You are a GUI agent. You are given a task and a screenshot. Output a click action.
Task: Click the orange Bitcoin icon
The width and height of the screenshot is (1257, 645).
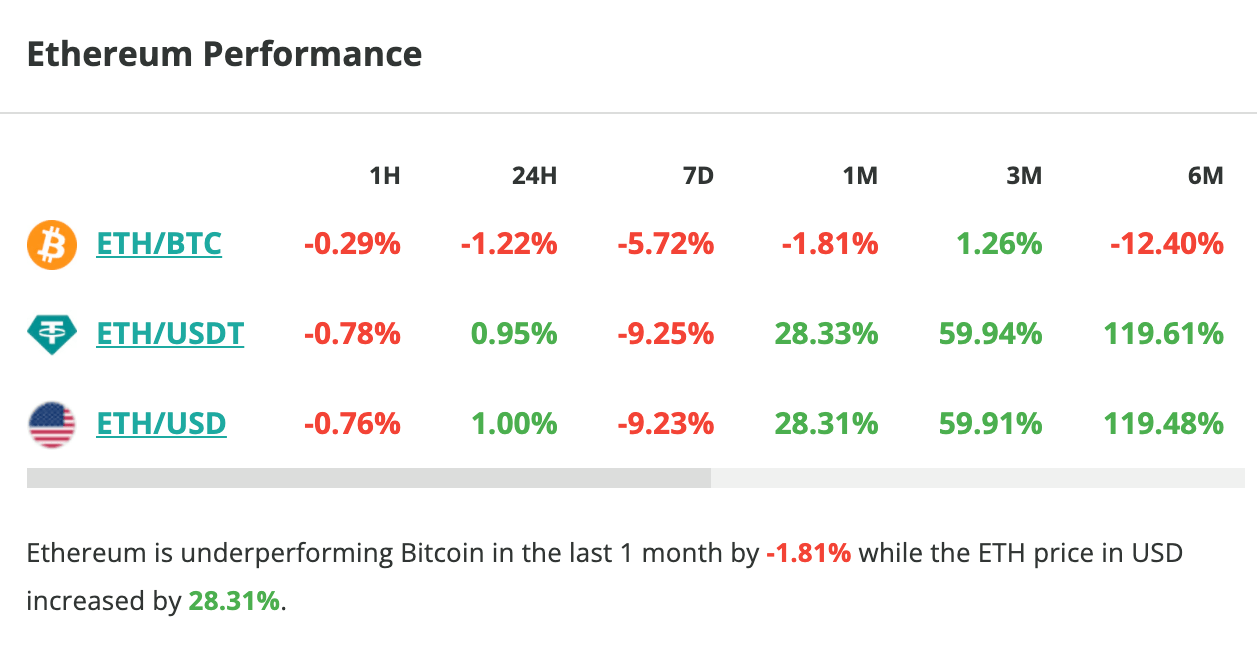[51, 245]
